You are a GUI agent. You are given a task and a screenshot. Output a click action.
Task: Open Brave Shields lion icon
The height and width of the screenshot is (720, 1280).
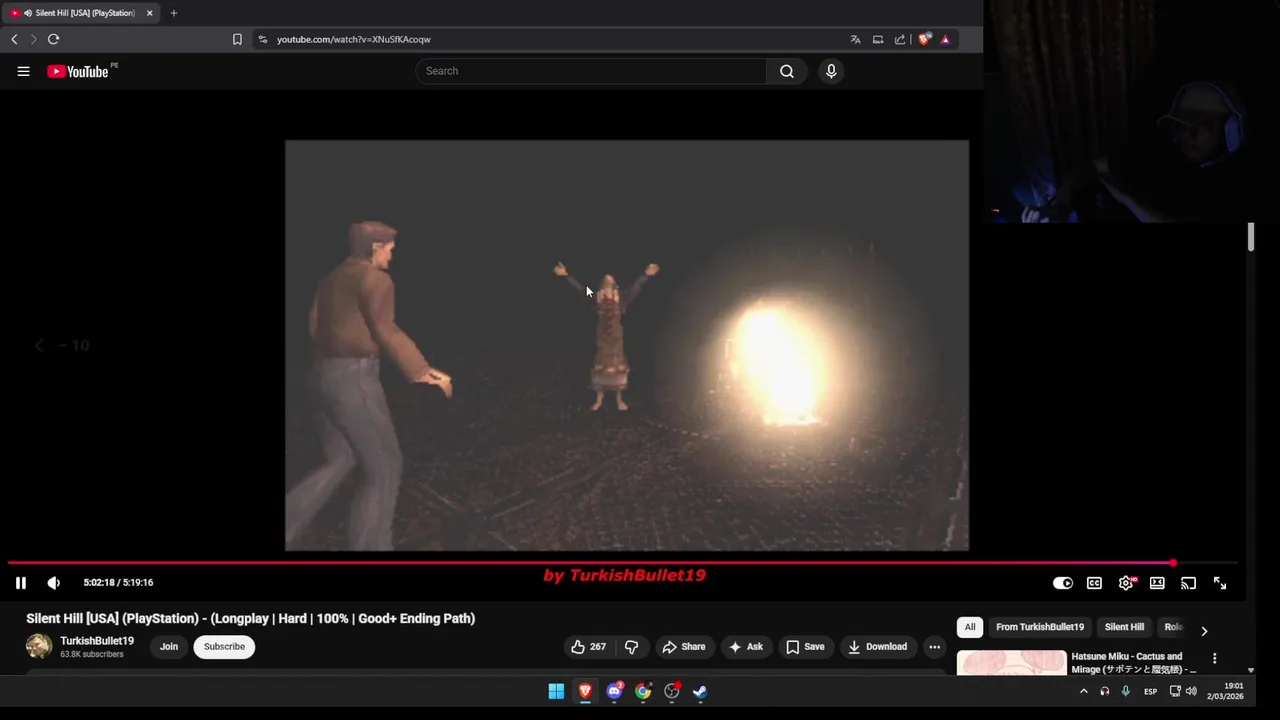(x=924, y=39)
